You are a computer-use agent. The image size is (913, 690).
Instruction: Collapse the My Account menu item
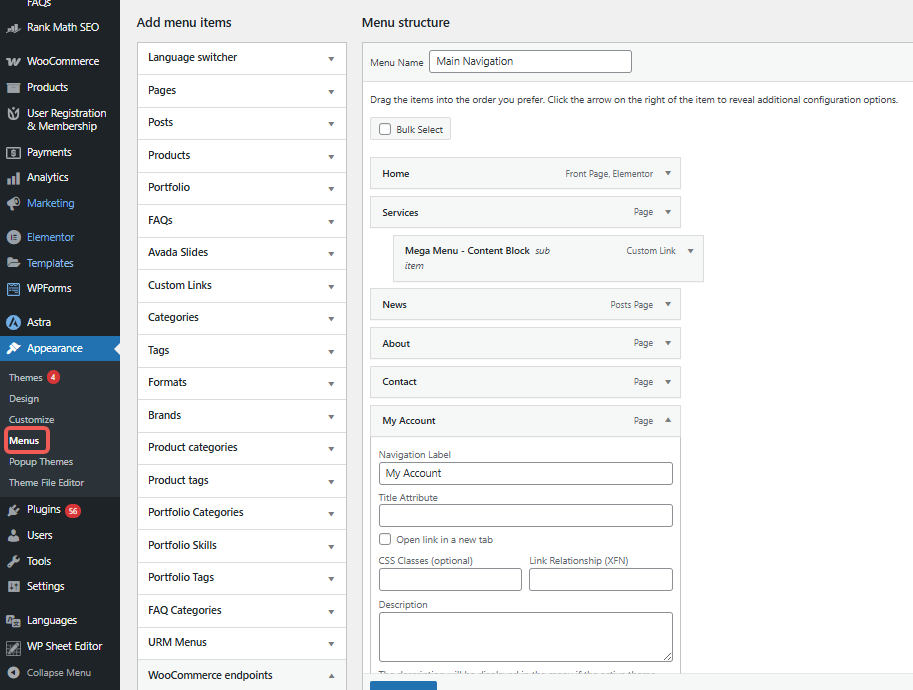click(668, 421)
